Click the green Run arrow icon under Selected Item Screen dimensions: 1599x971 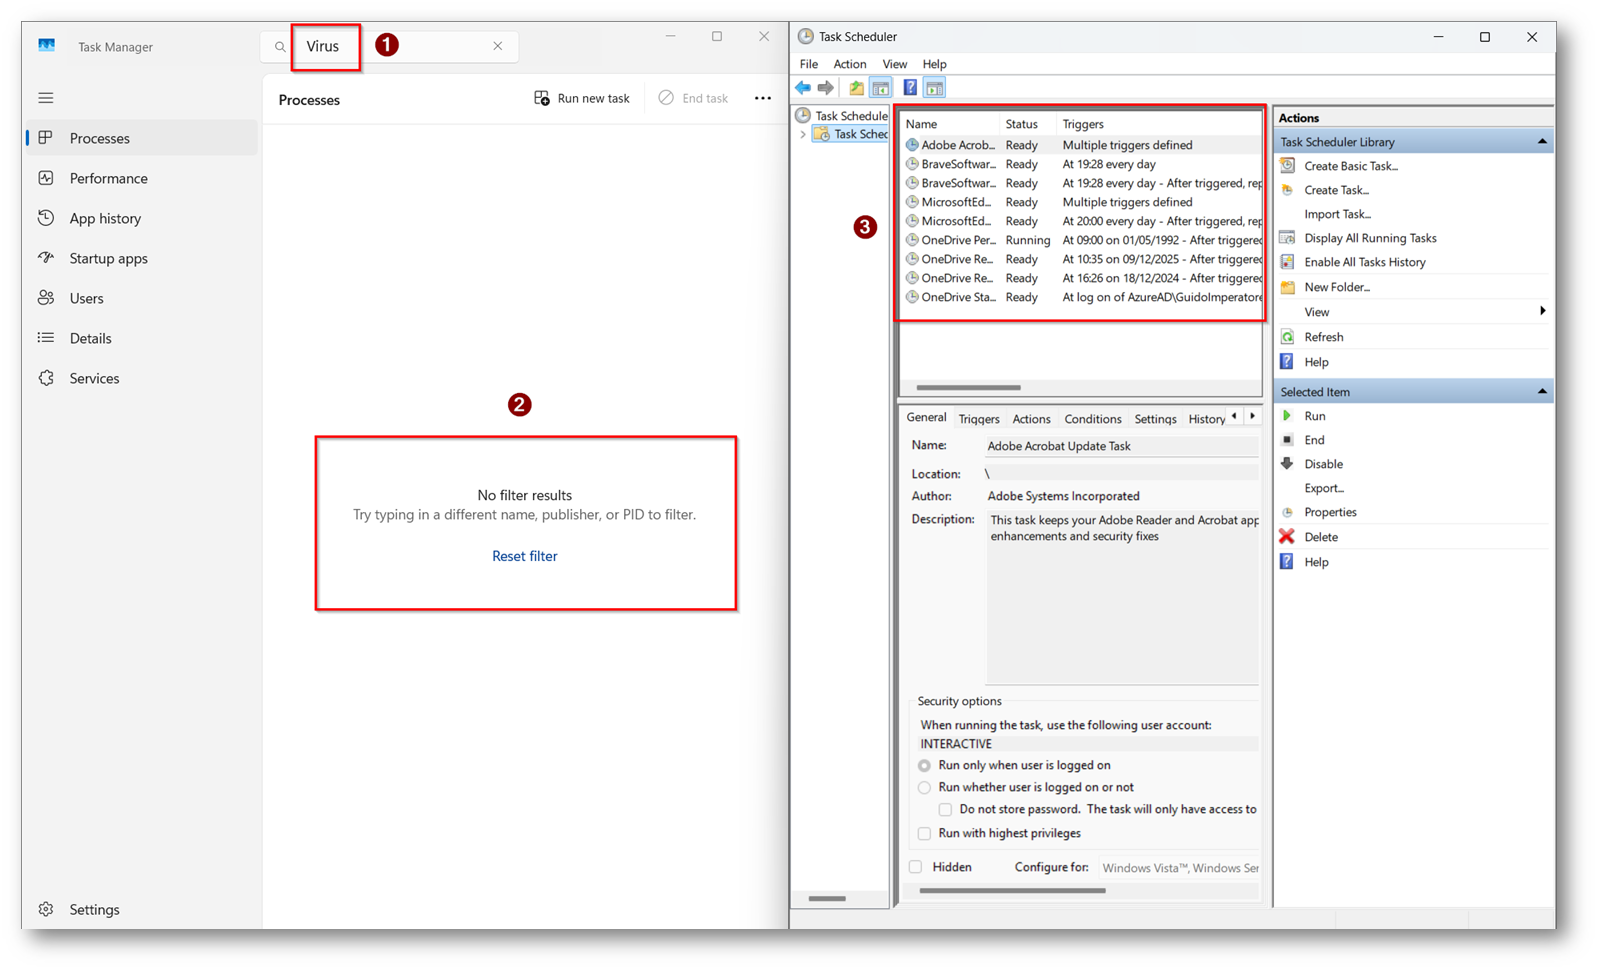click(1287, 416)
